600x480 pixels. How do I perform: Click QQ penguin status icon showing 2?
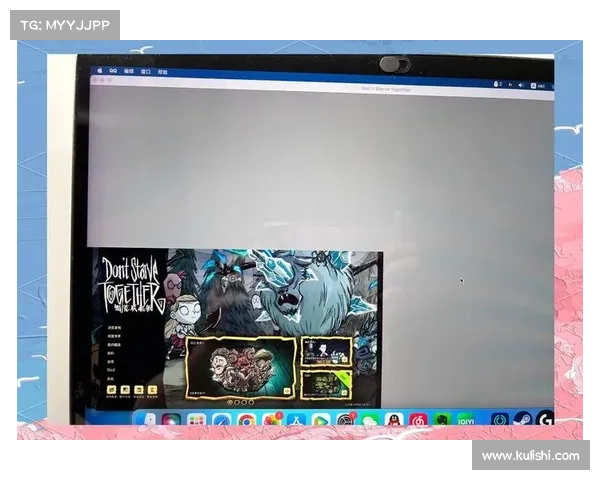coord(497,84)
